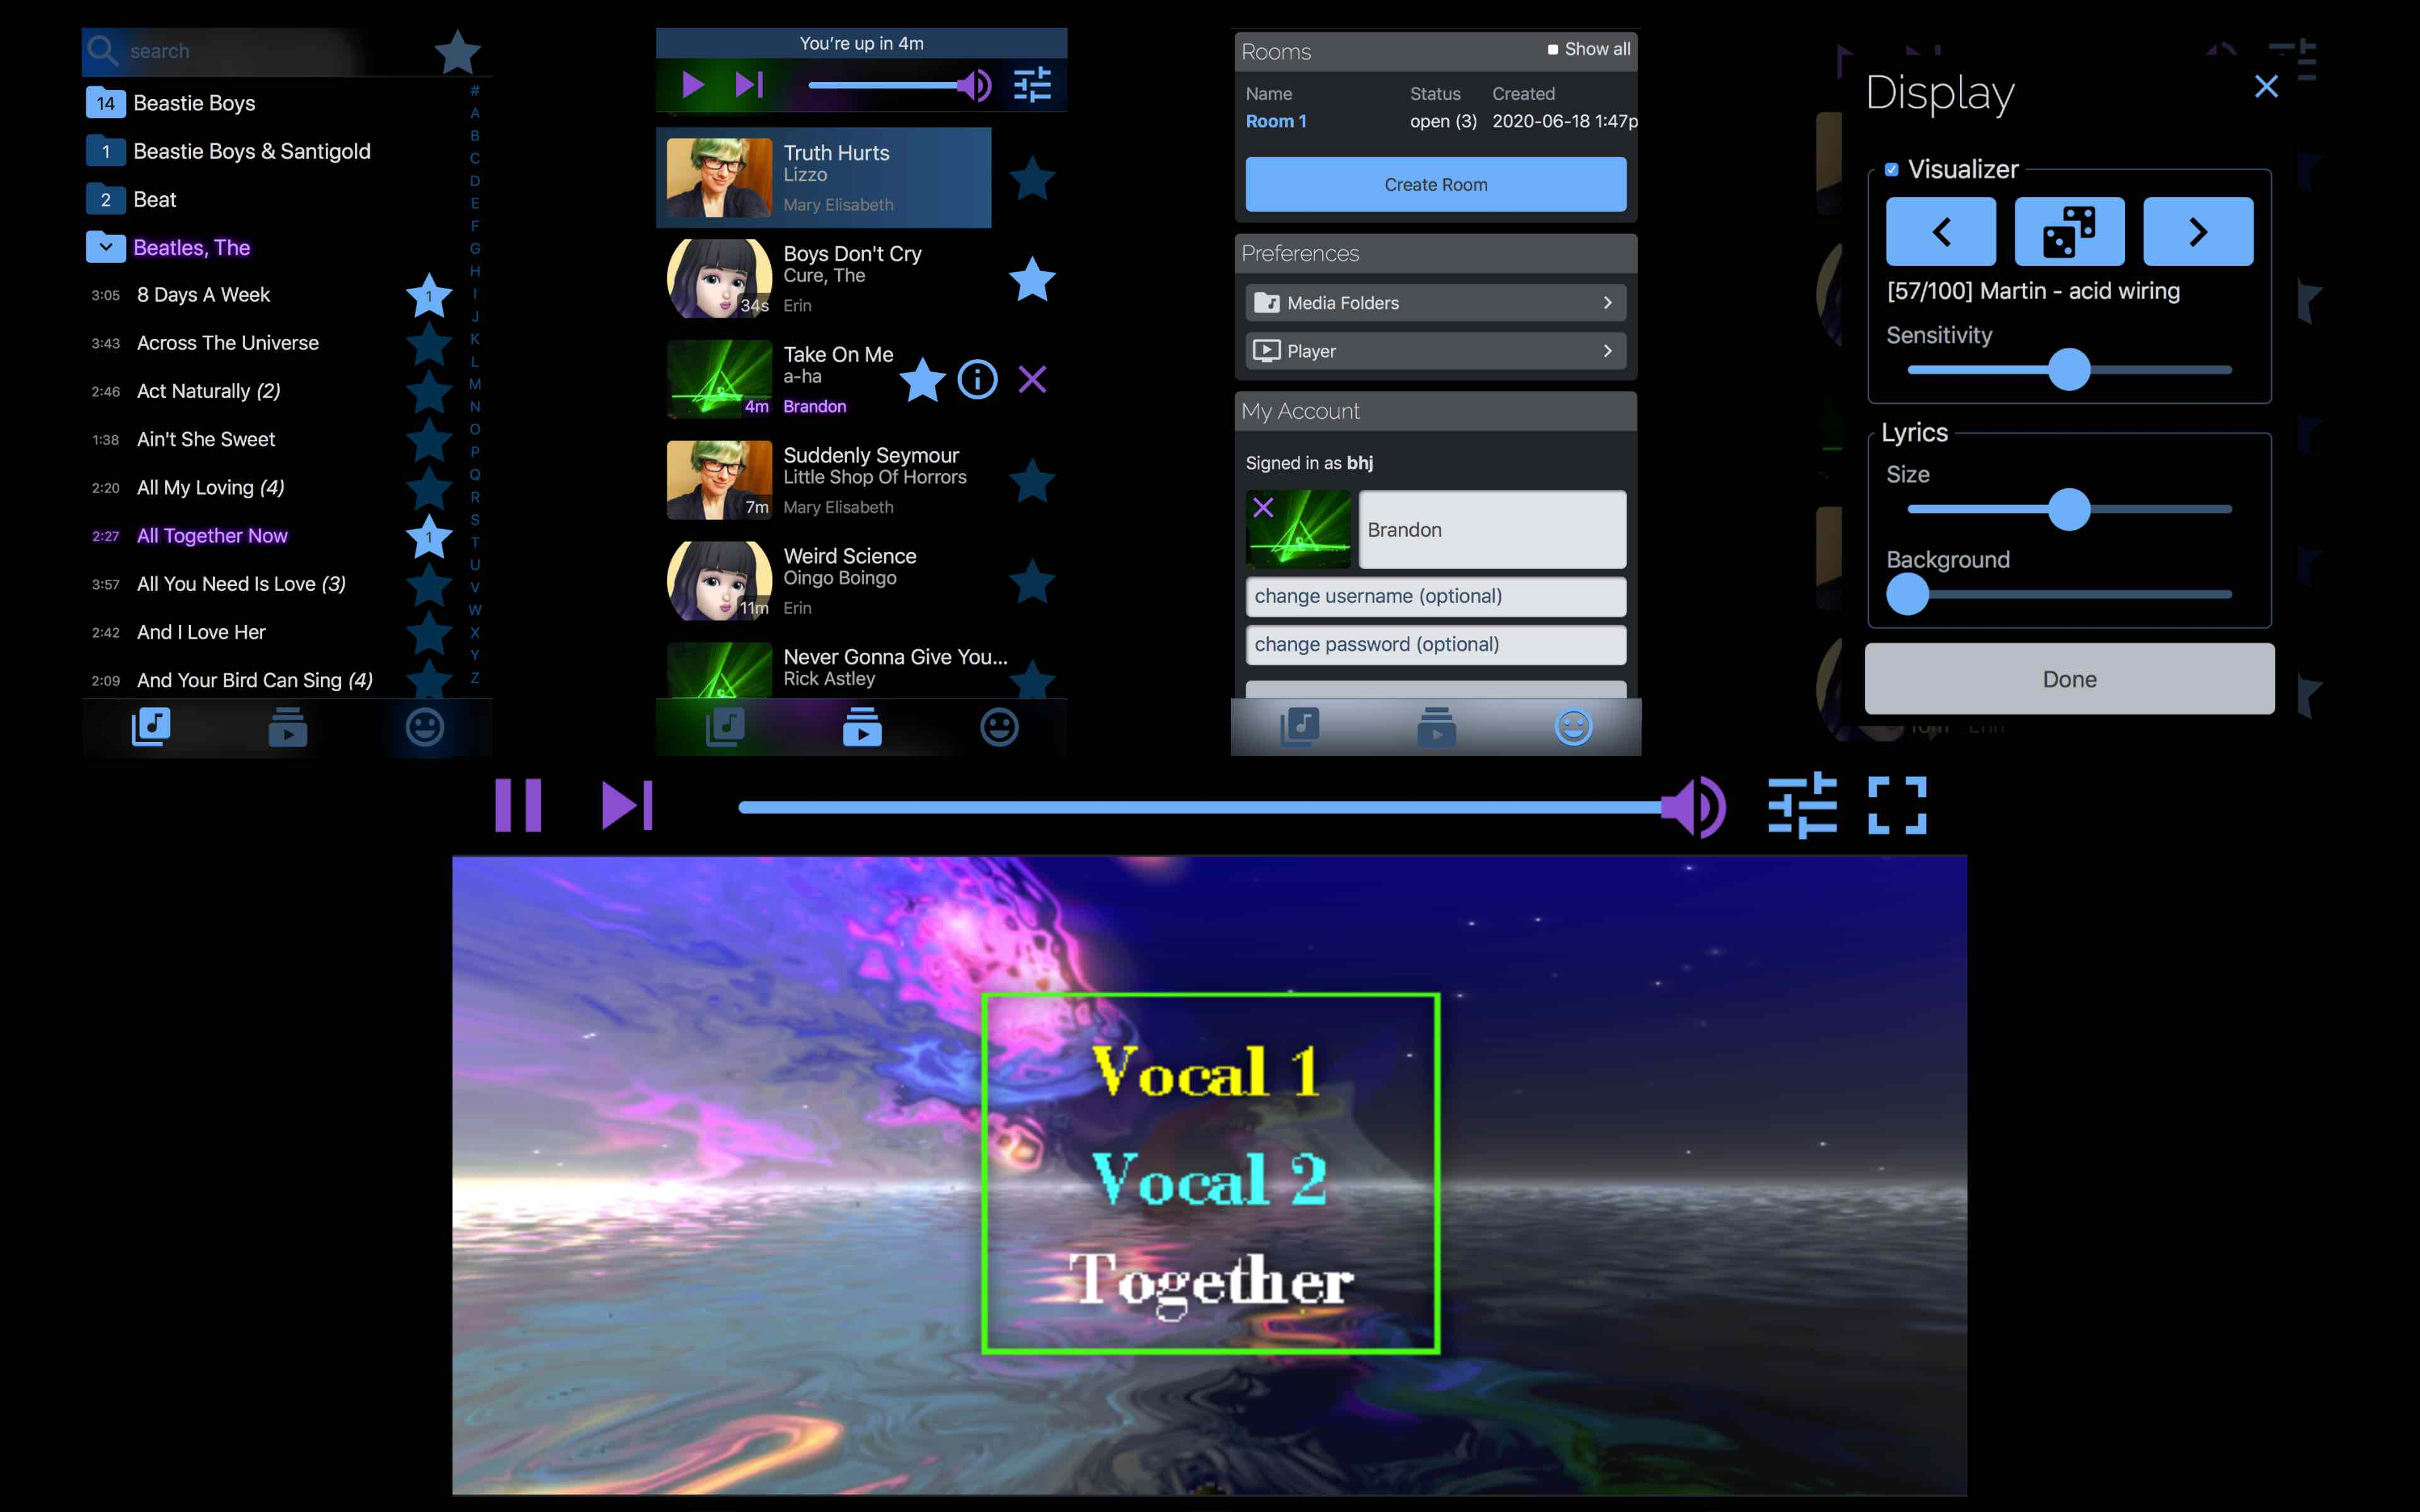Click the emoji/smiley face icon in queue bar

click(1000, 728)
